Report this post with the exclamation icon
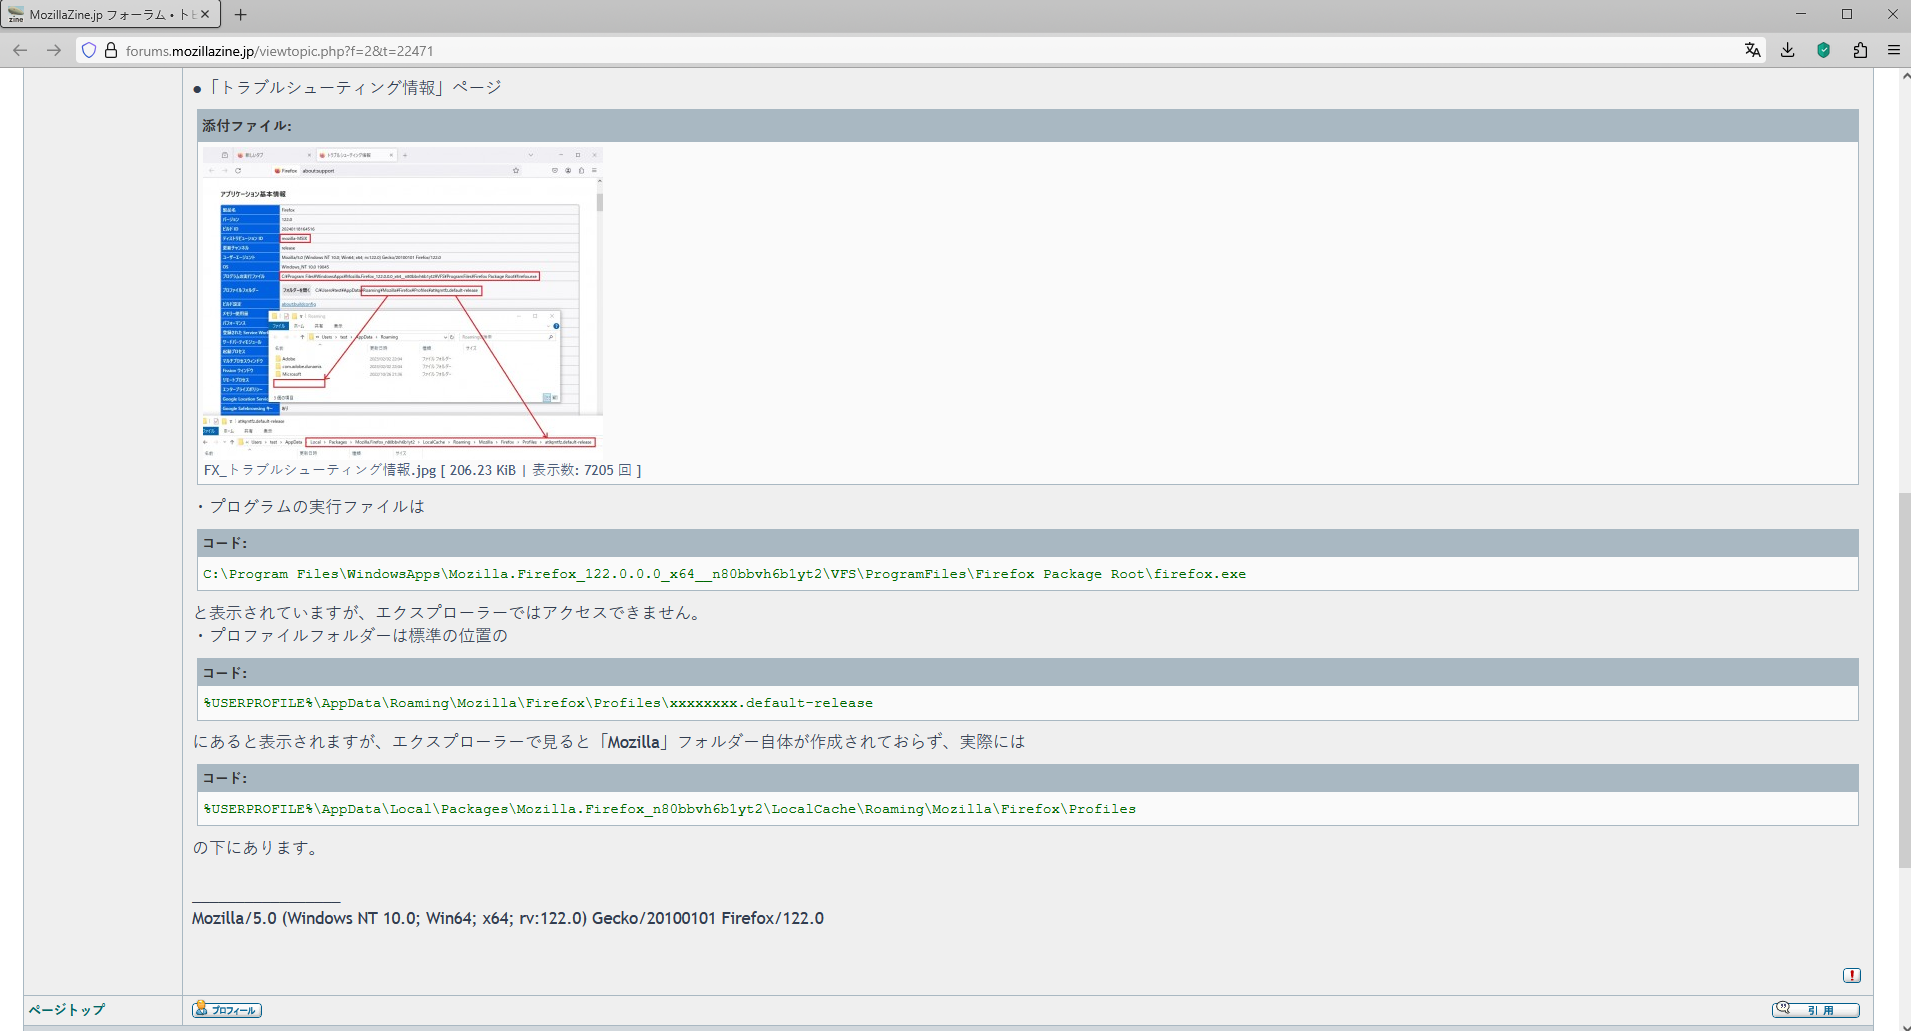This screenshot has width=1911, height=1031. pyautogui.click(x=1852, y=975)
